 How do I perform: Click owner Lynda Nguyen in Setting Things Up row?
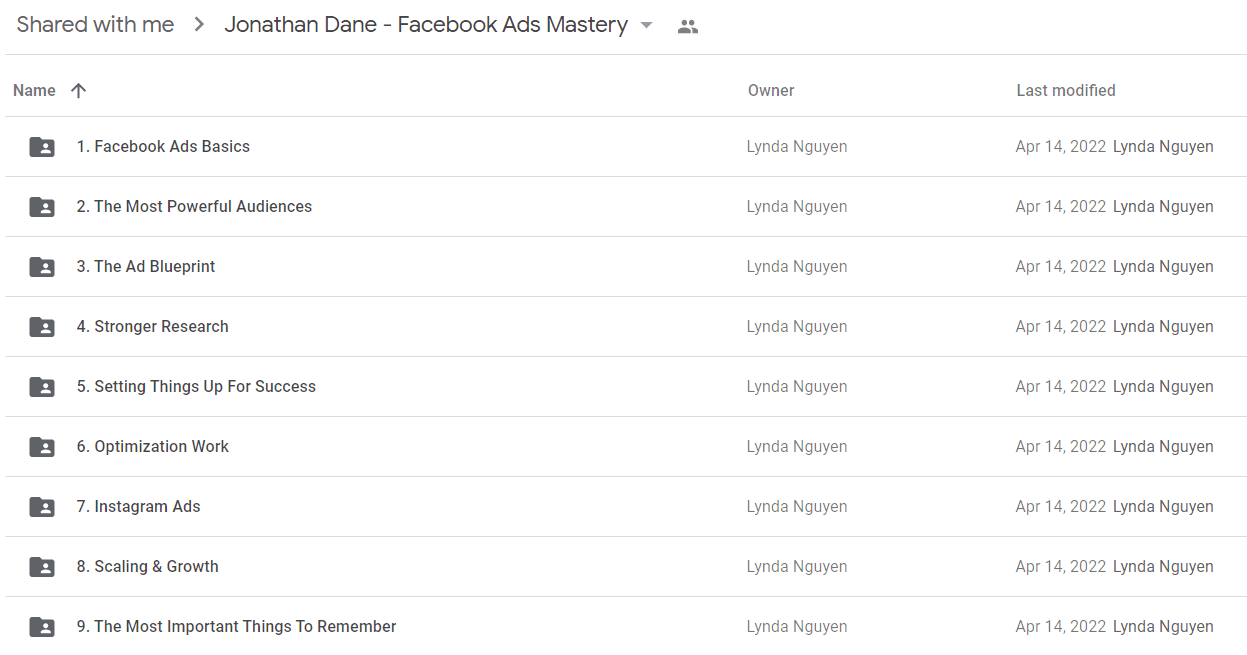coord(797,386)
